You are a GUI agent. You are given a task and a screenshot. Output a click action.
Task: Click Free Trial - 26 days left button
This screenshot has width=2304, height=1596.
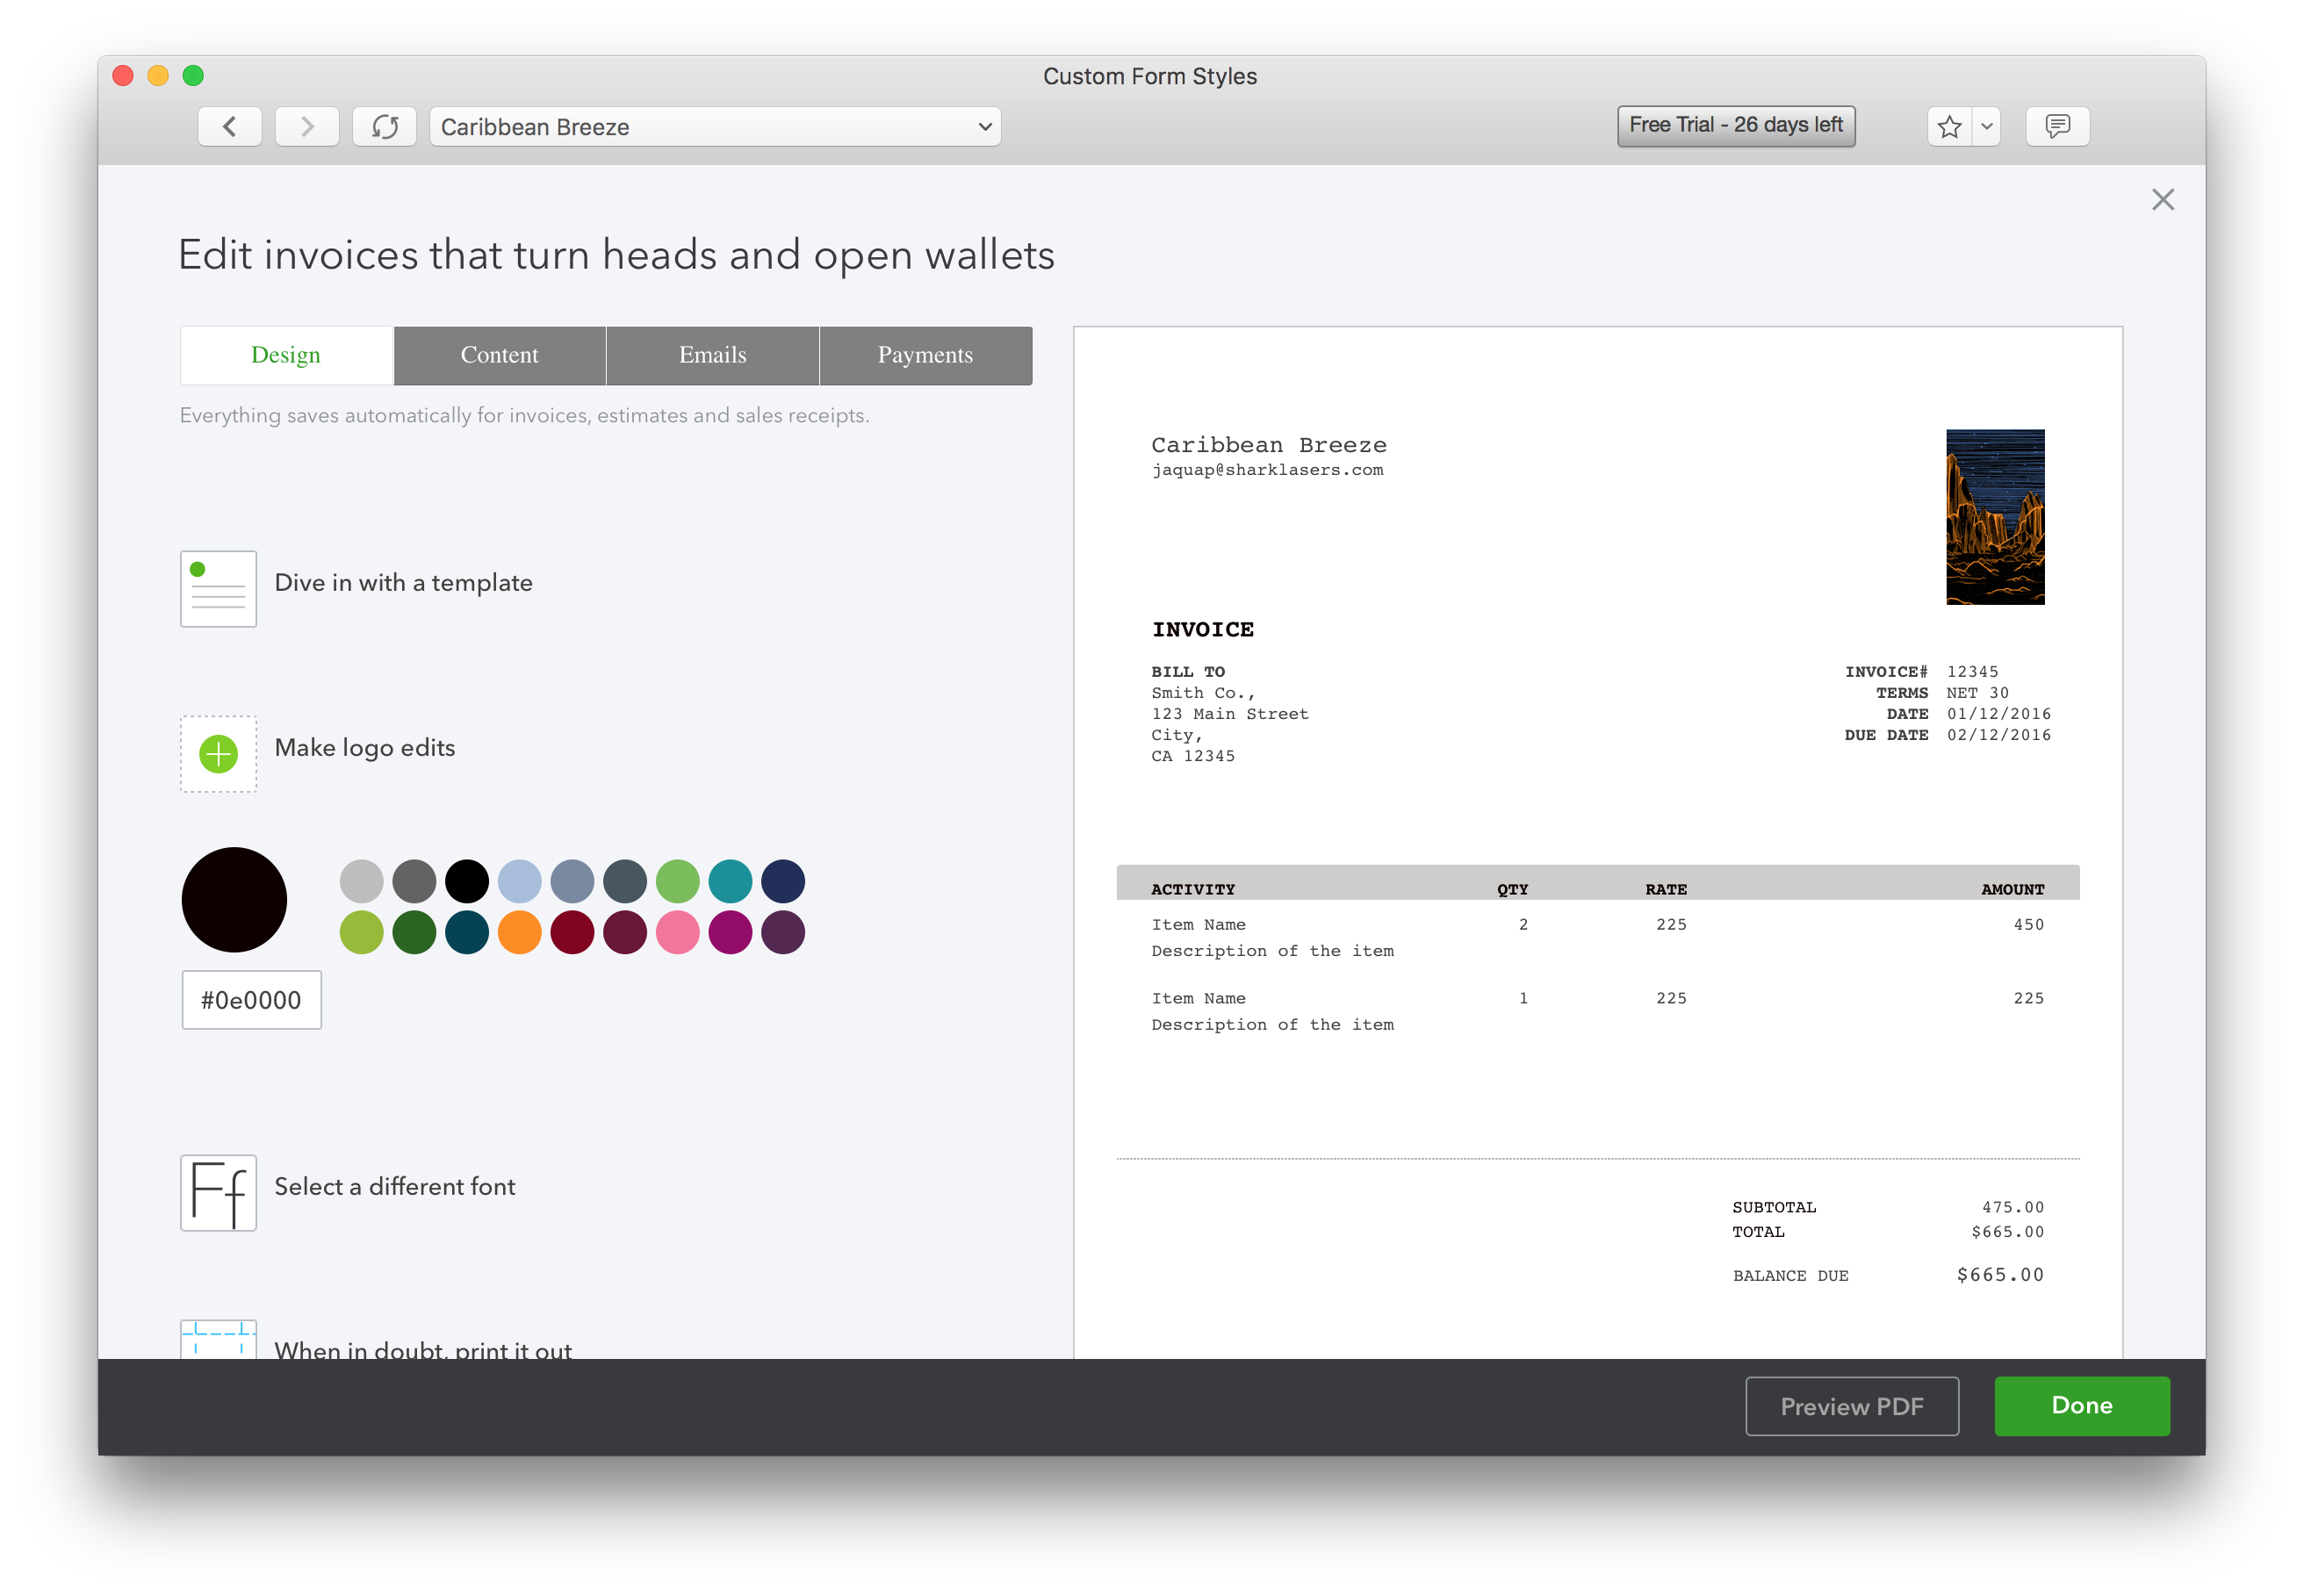coord(1736,126)
